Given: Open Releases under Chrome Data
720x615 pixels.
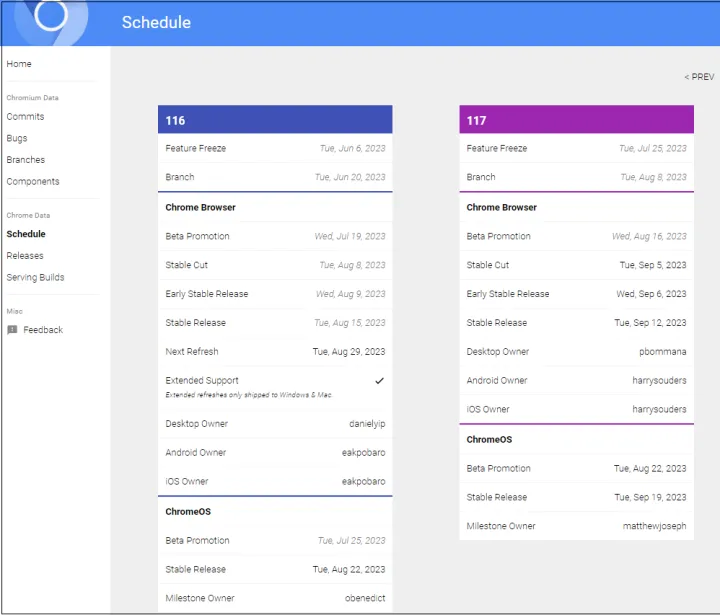Looking at the screenshot, I should point(25,256).
